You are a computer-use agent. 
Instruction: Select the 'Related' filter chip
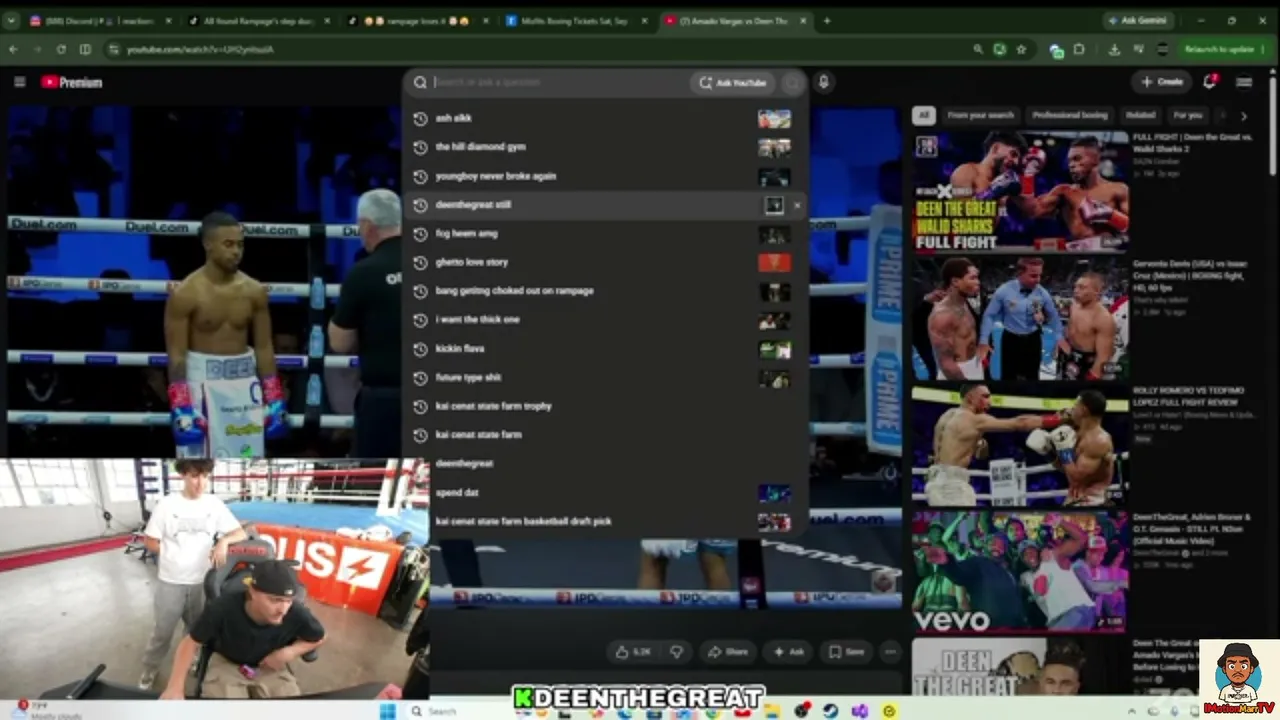coord(1140,115)
